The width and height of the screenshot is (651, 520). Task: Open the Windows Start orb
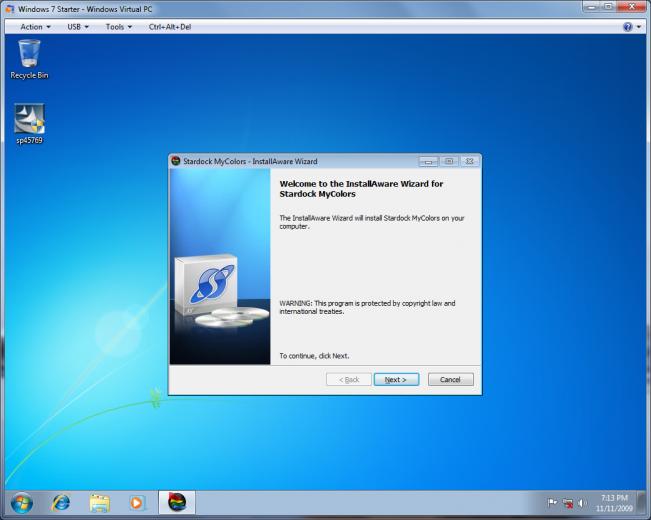point(22,503)
